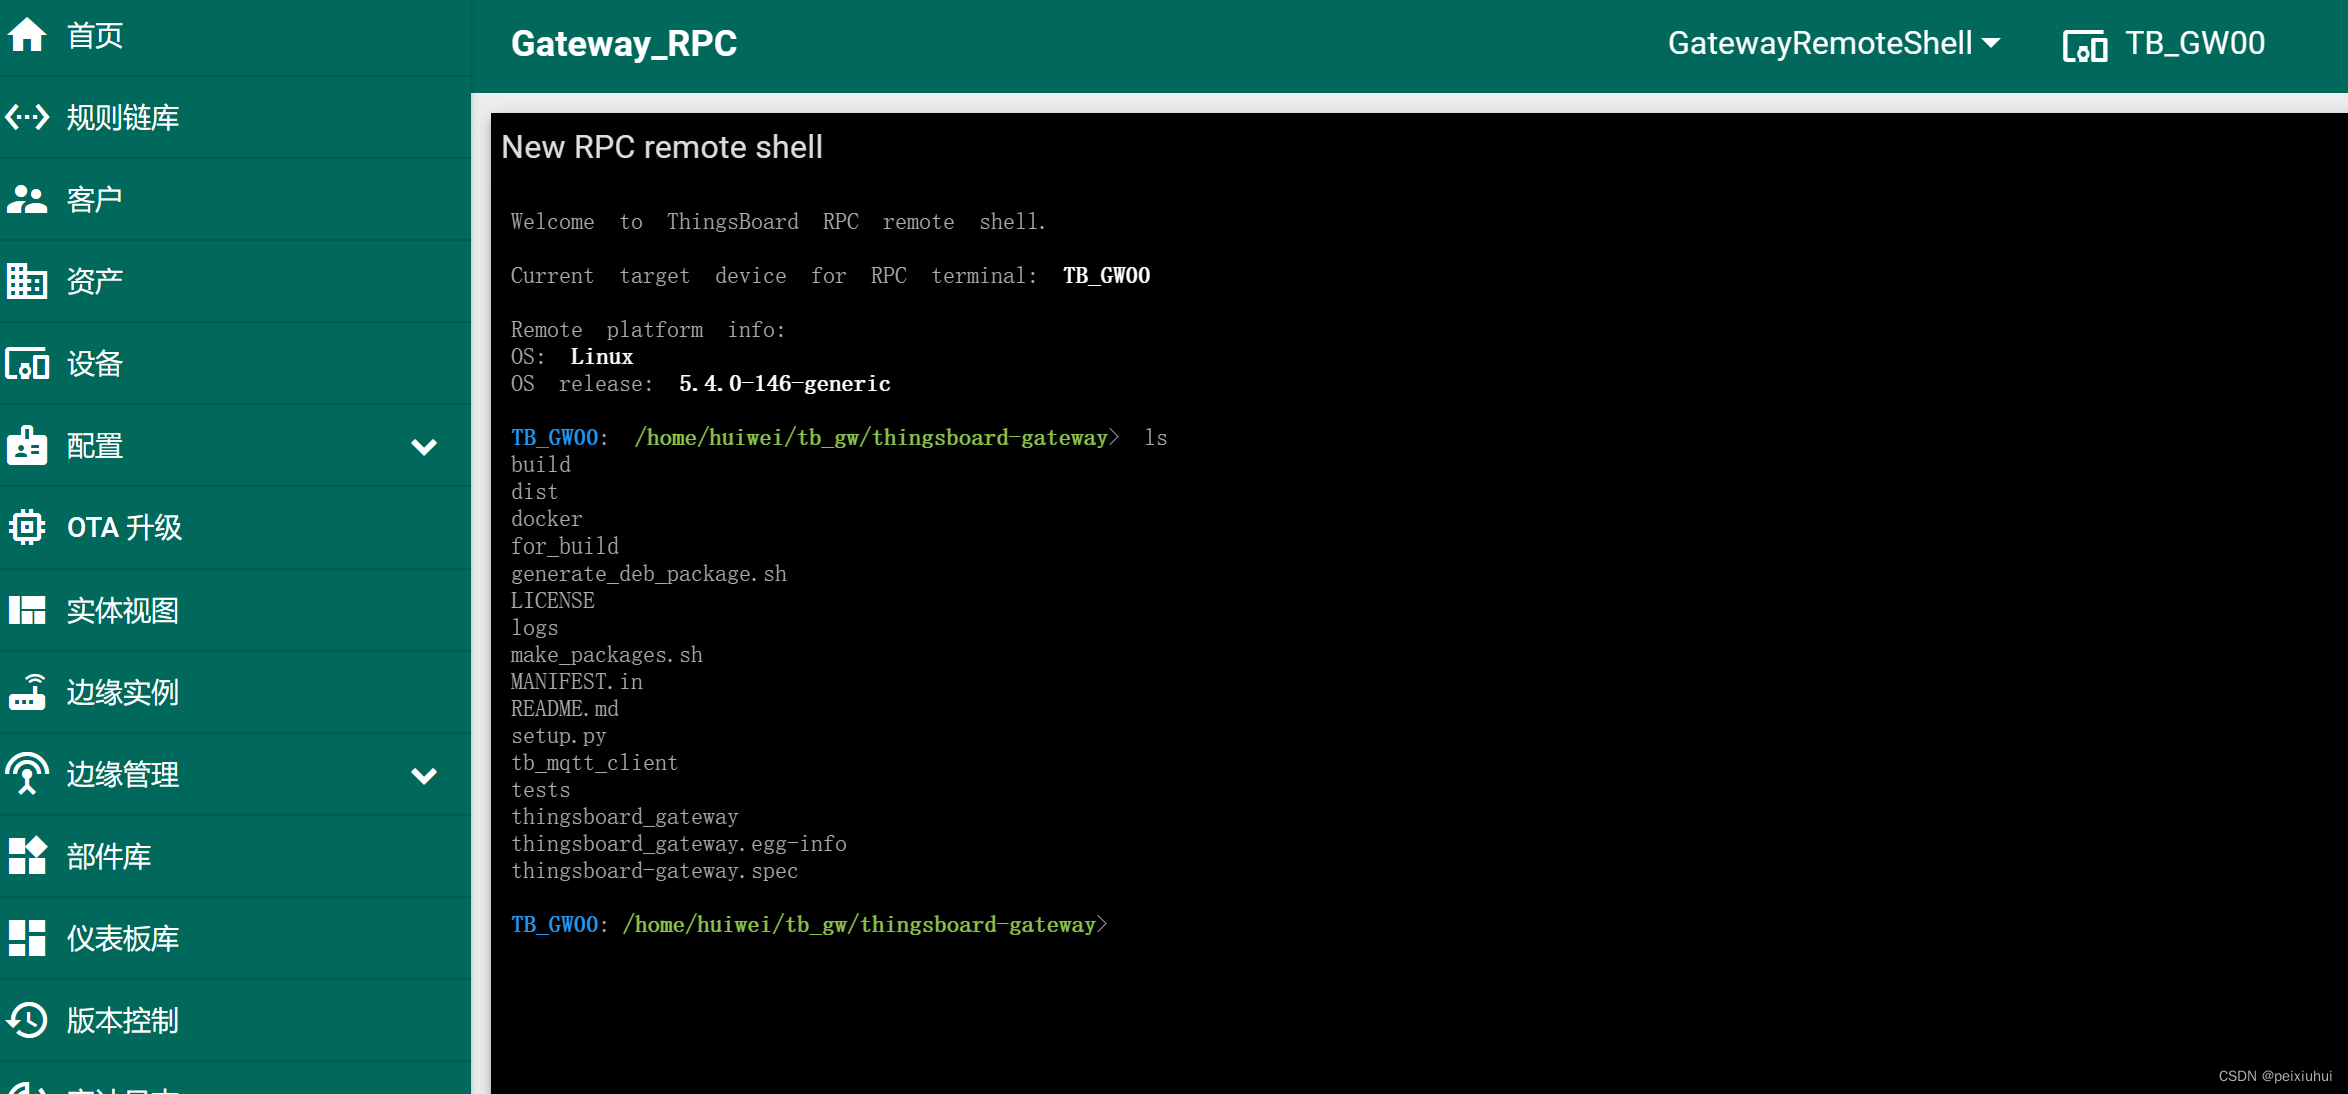Click the 实体视图 entity view icon
The width and height of the screenshot is (2348, 1094).
[30, 609]
